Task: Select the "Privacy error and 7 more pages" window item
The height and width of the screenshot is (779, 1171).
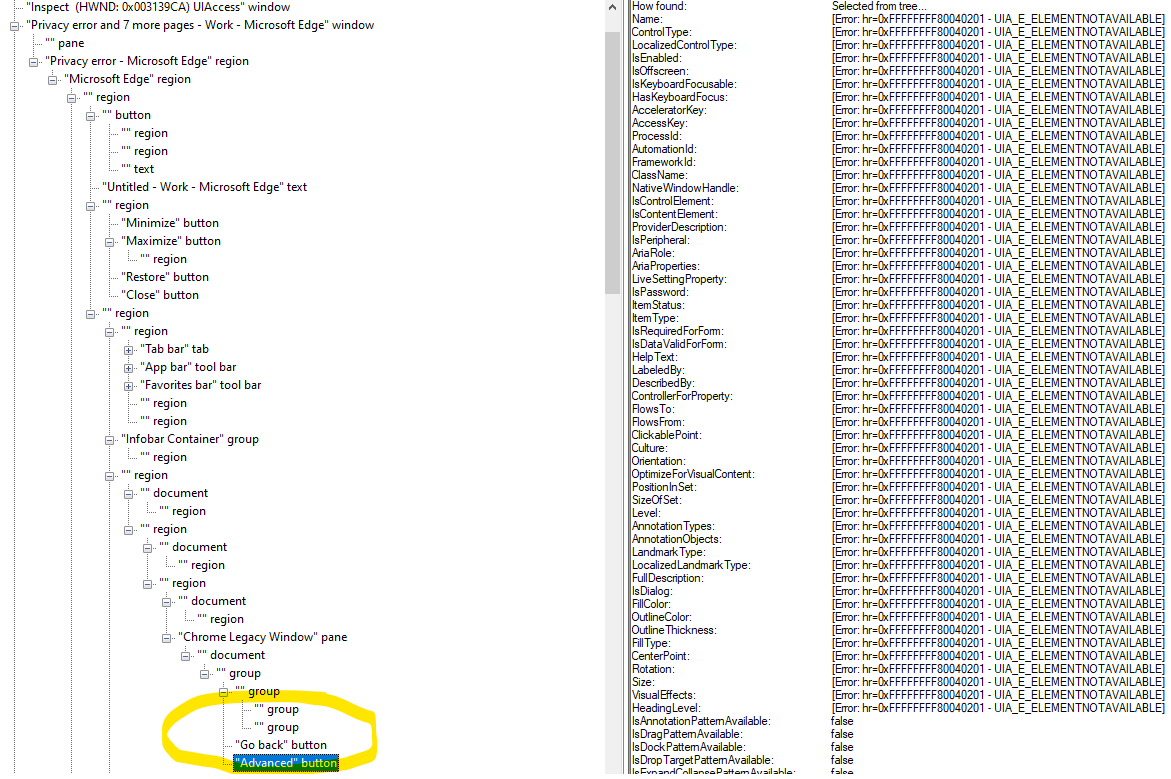Action: click(x=200, y=25)
